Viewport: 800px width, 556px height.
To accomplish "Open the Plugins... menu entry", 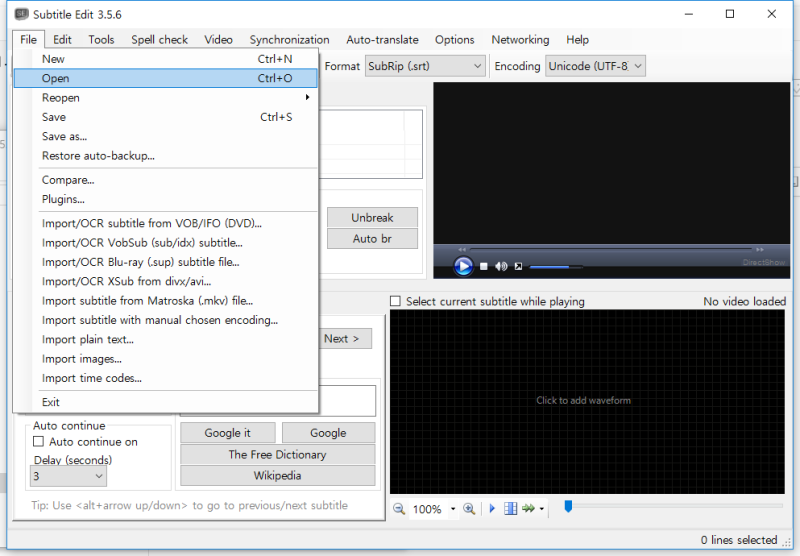I will pos(166,199).
